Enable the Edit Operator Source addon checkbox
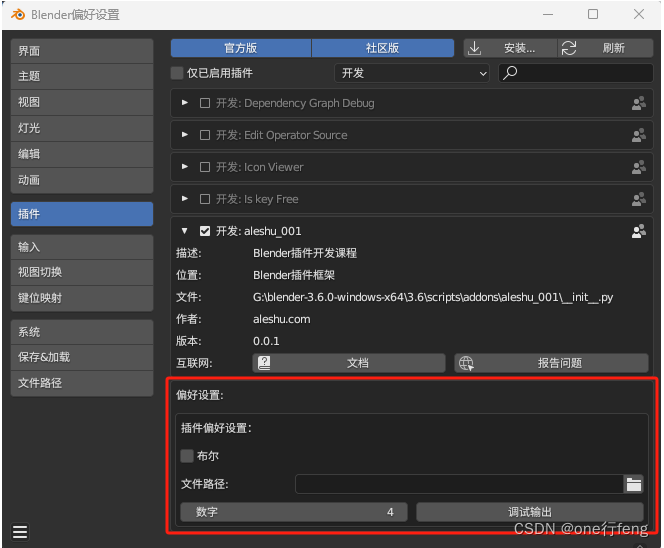 click(205, 136)
